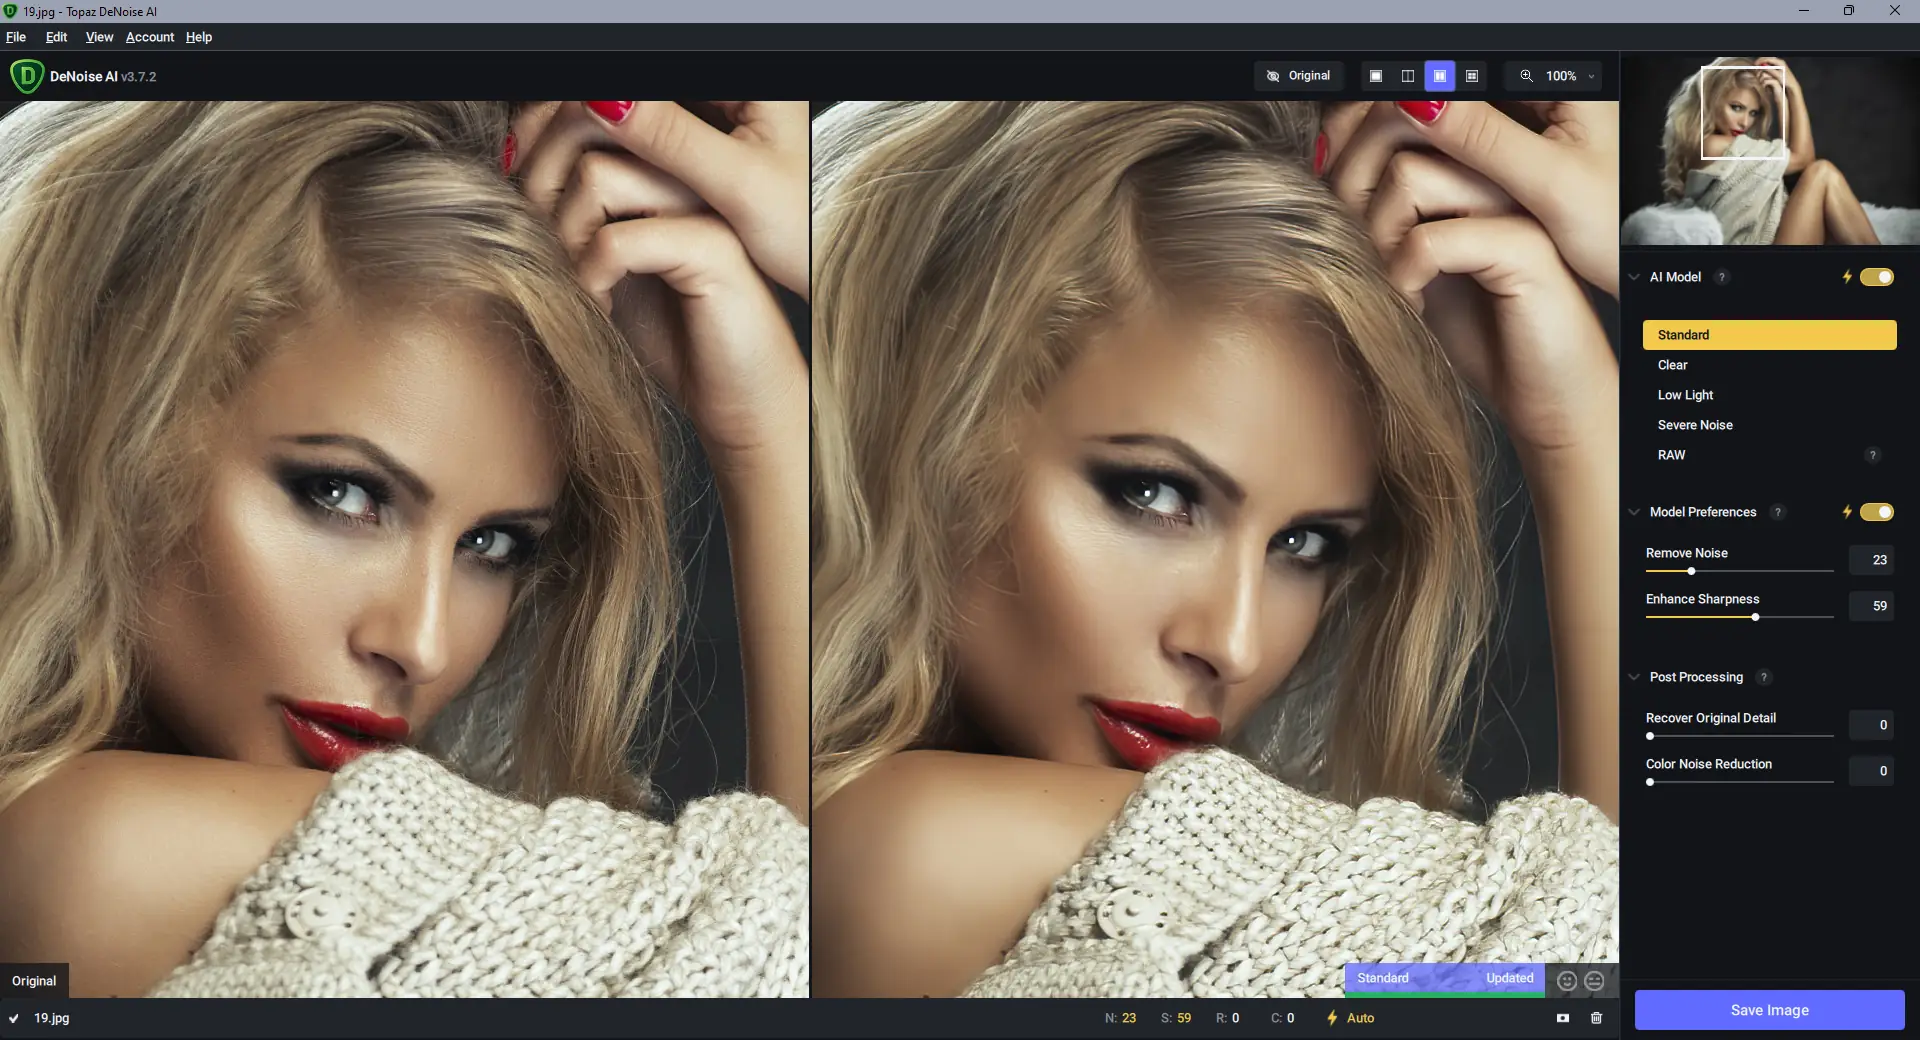The width and height of the screenshot is (1920, 1040).
Task: Collapse the AI Model section
Action: click(x=1634, y=277)
